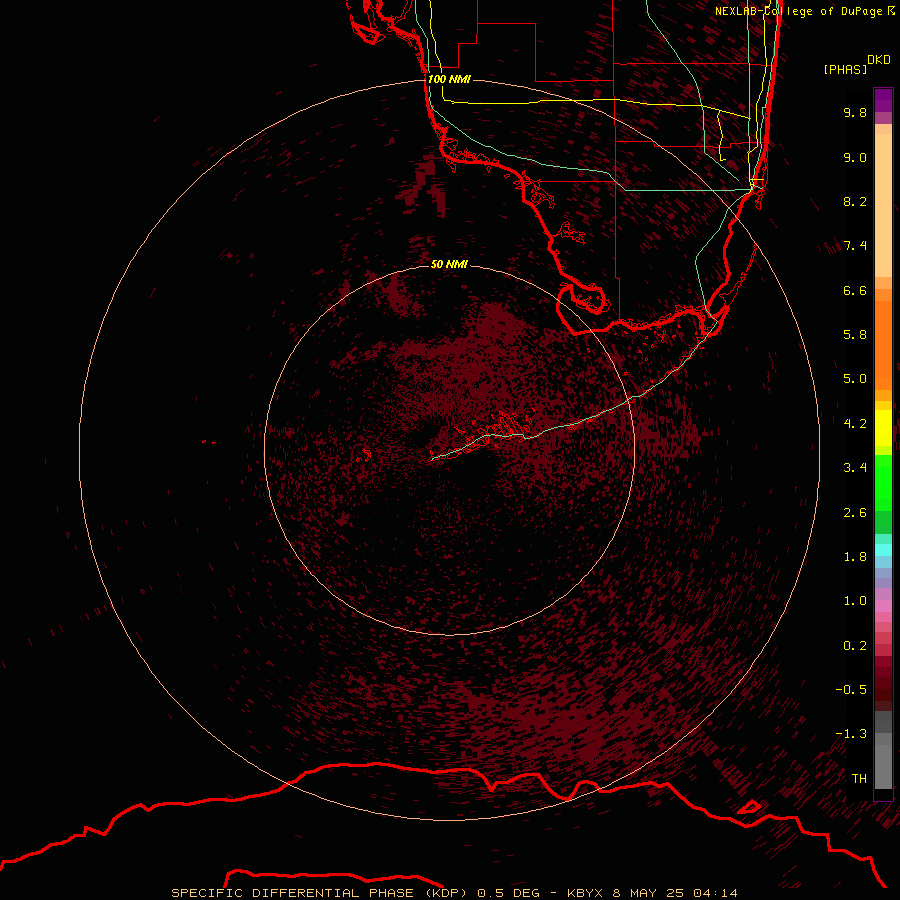This screenshot has width=900, height=900.
Task: Click the 100 NMI range ring label
Action: point(449,79)
